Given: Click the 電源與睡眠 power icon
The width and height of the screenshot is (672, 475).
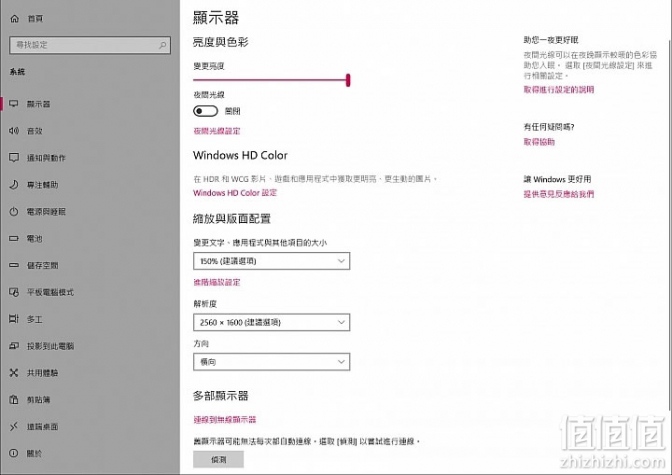Looking at the screenshot, I should [x=14, y=212].
